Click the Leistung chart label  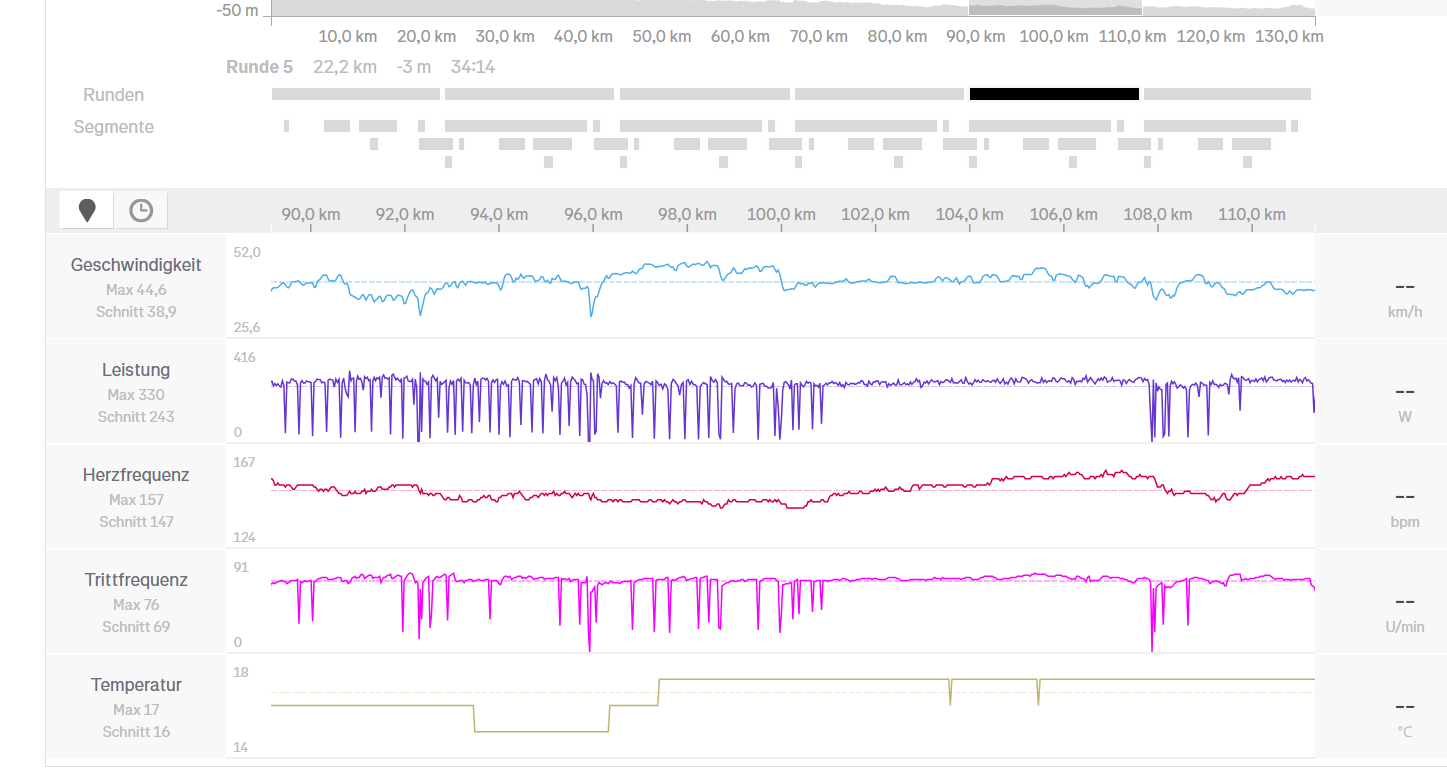tap(136, 370)
